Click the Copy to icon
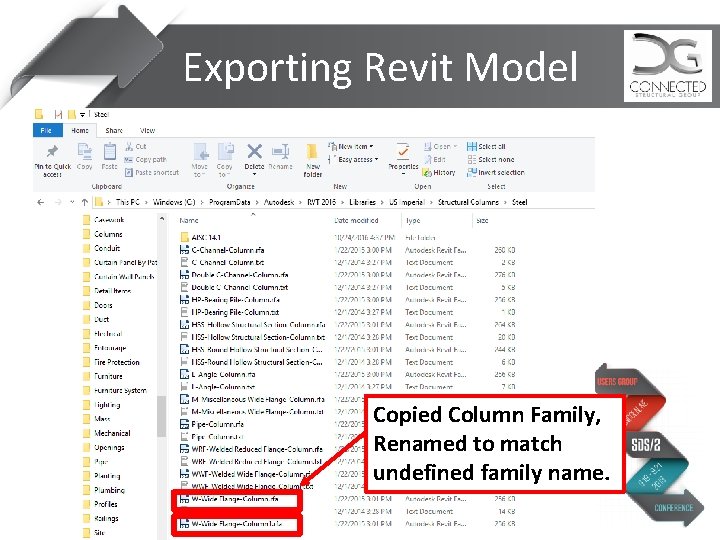The width and height of the screenshot is (720, 540). point(225,152)
